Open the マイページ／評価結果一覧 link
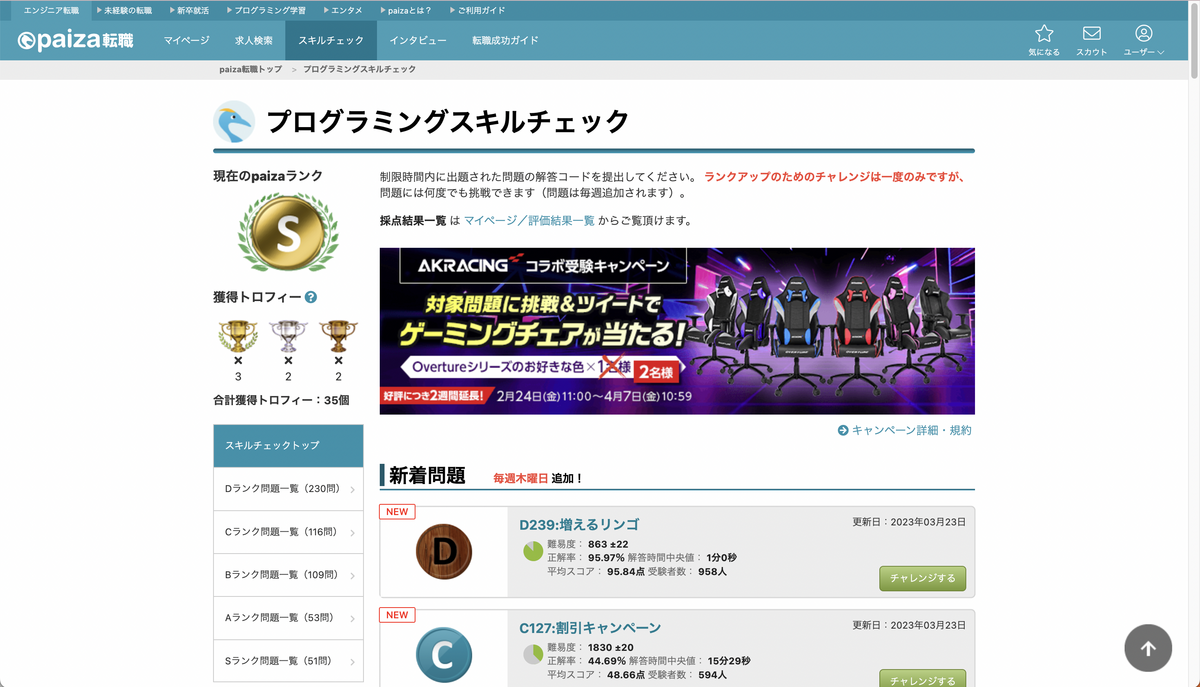This screenshot has height=687, width=1200. coord(529,221)
